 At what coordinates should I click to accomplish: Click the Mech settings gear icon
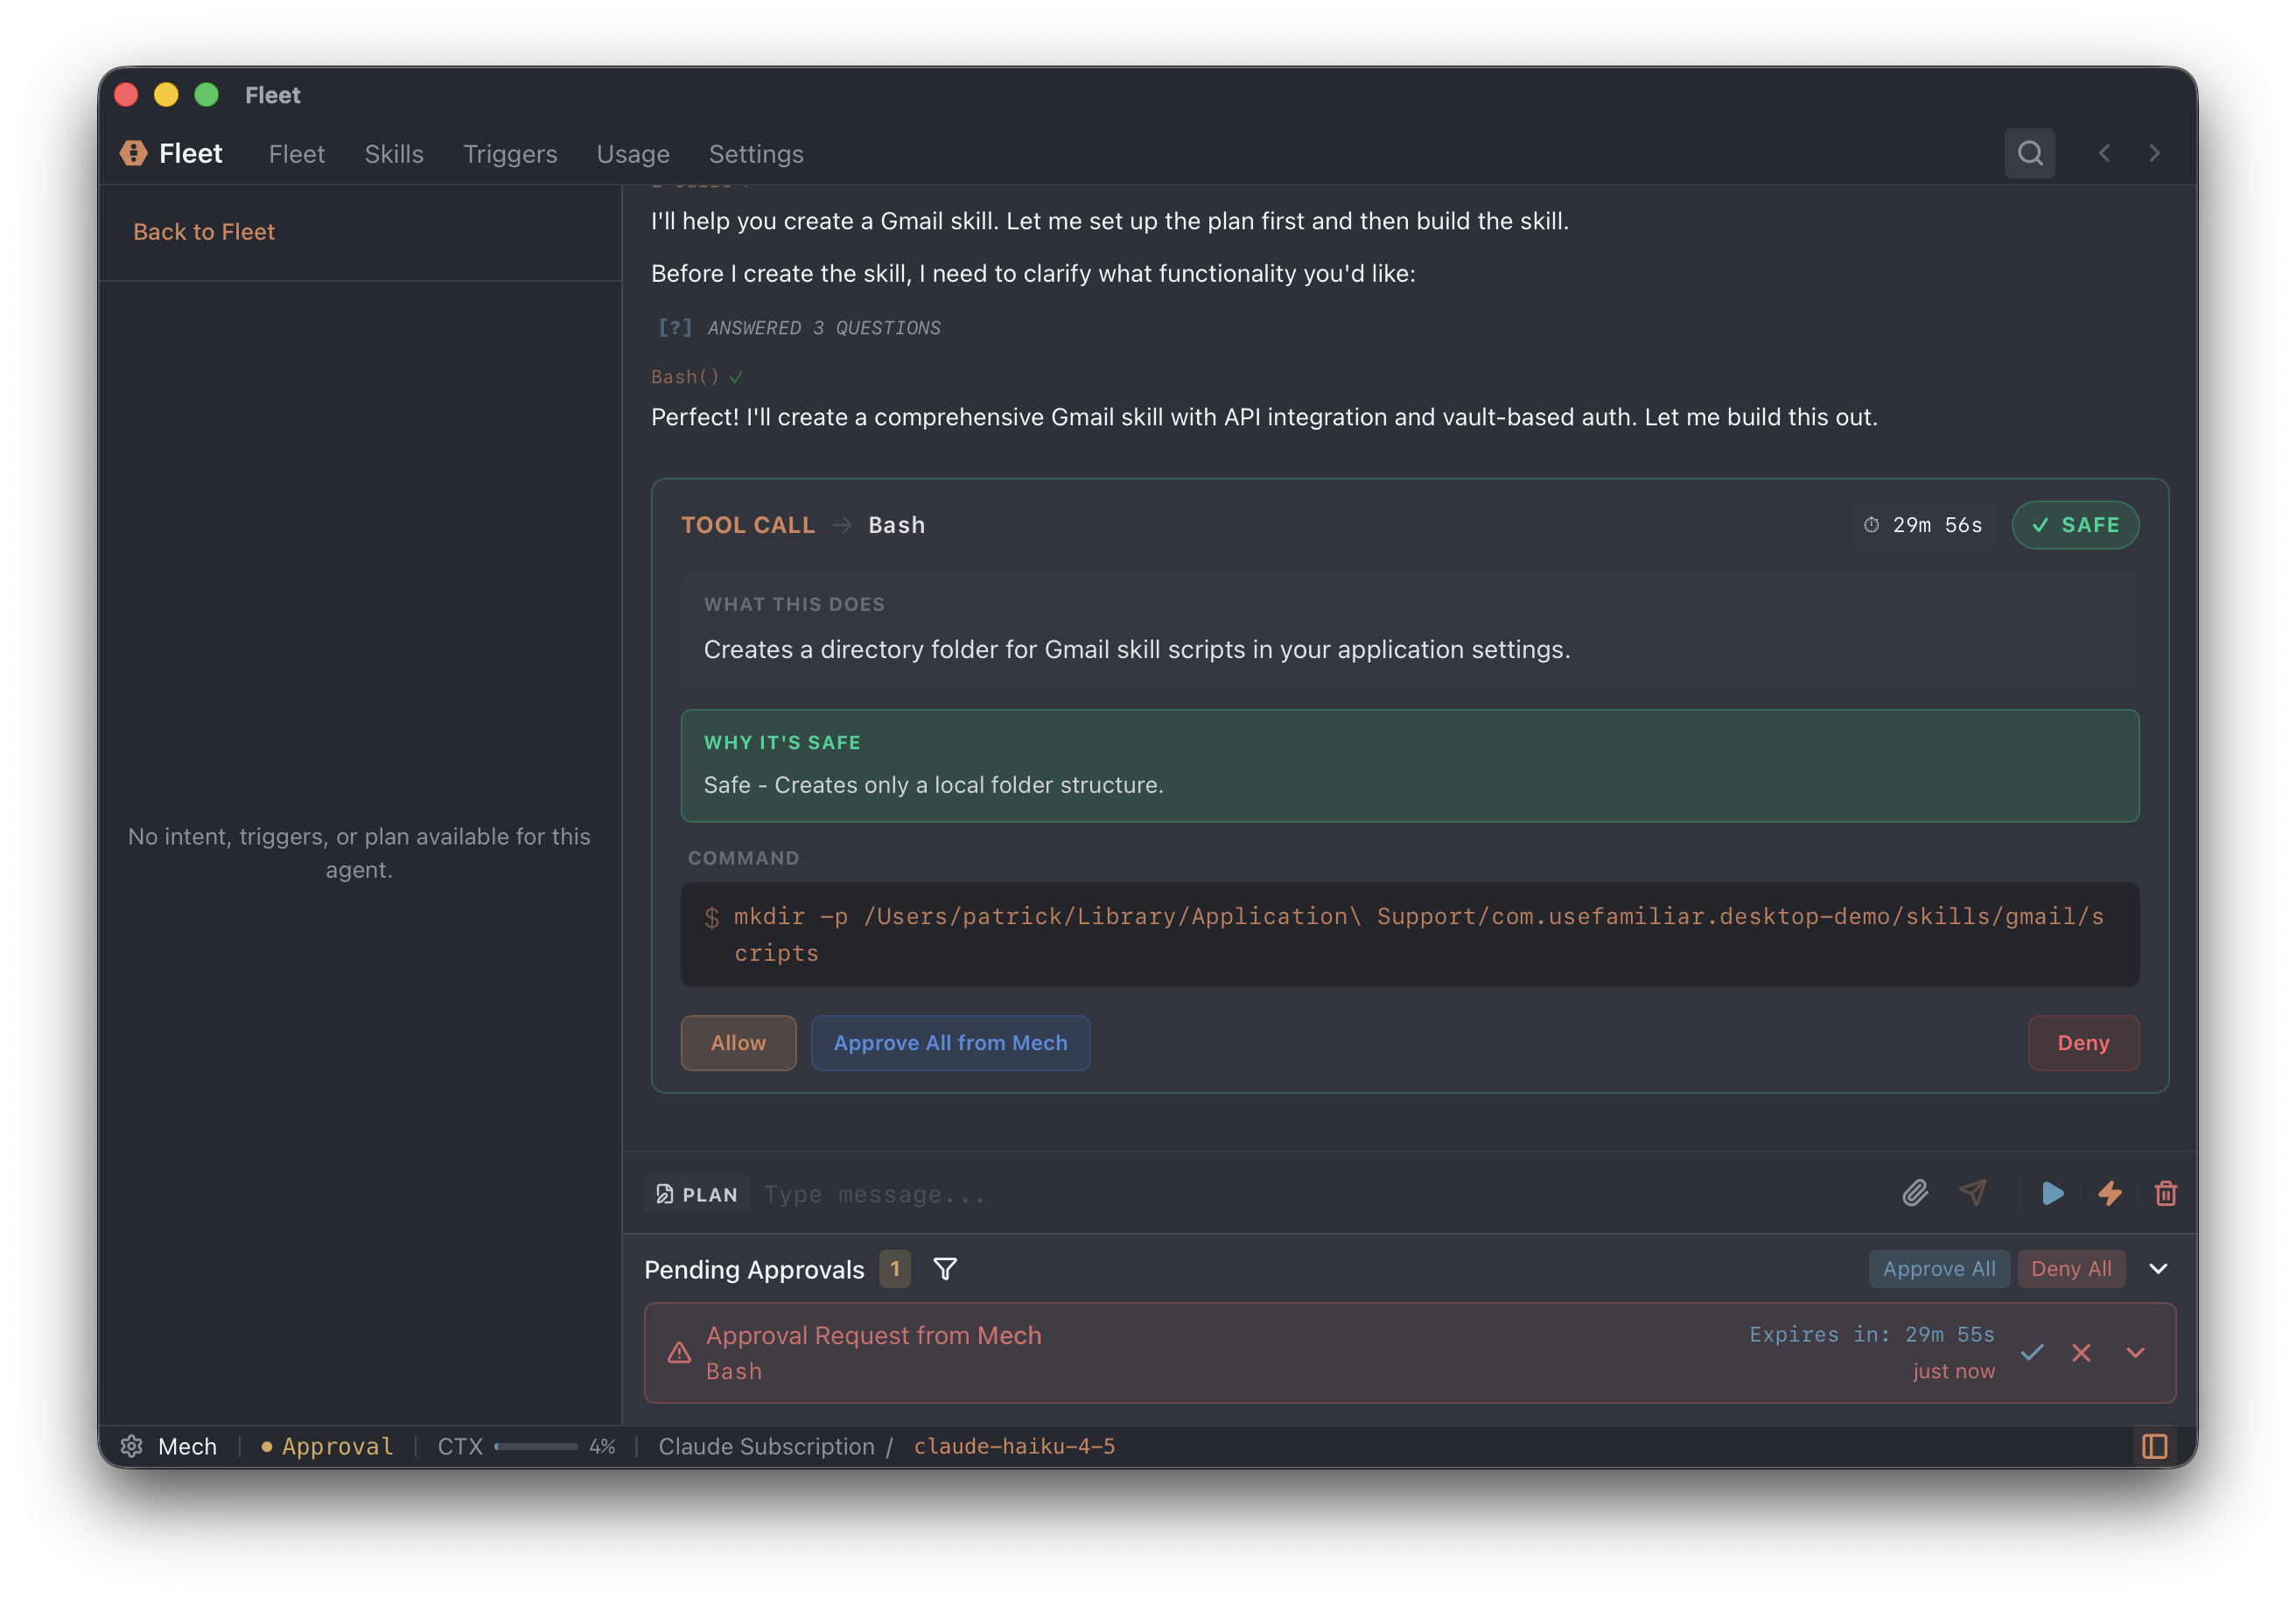click(x=131, y=1446)
